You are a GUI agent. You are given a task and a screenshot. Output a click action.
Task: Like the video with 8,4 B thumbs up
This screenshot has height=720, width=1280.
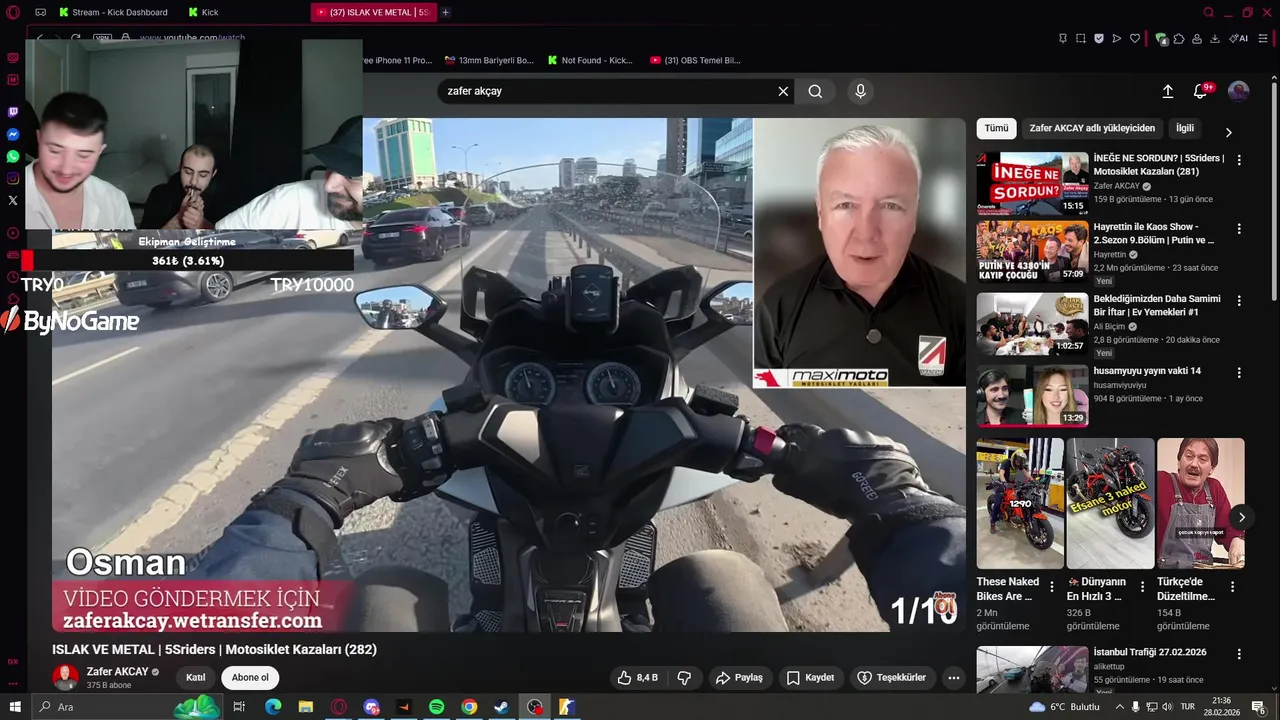coord(637,678)
